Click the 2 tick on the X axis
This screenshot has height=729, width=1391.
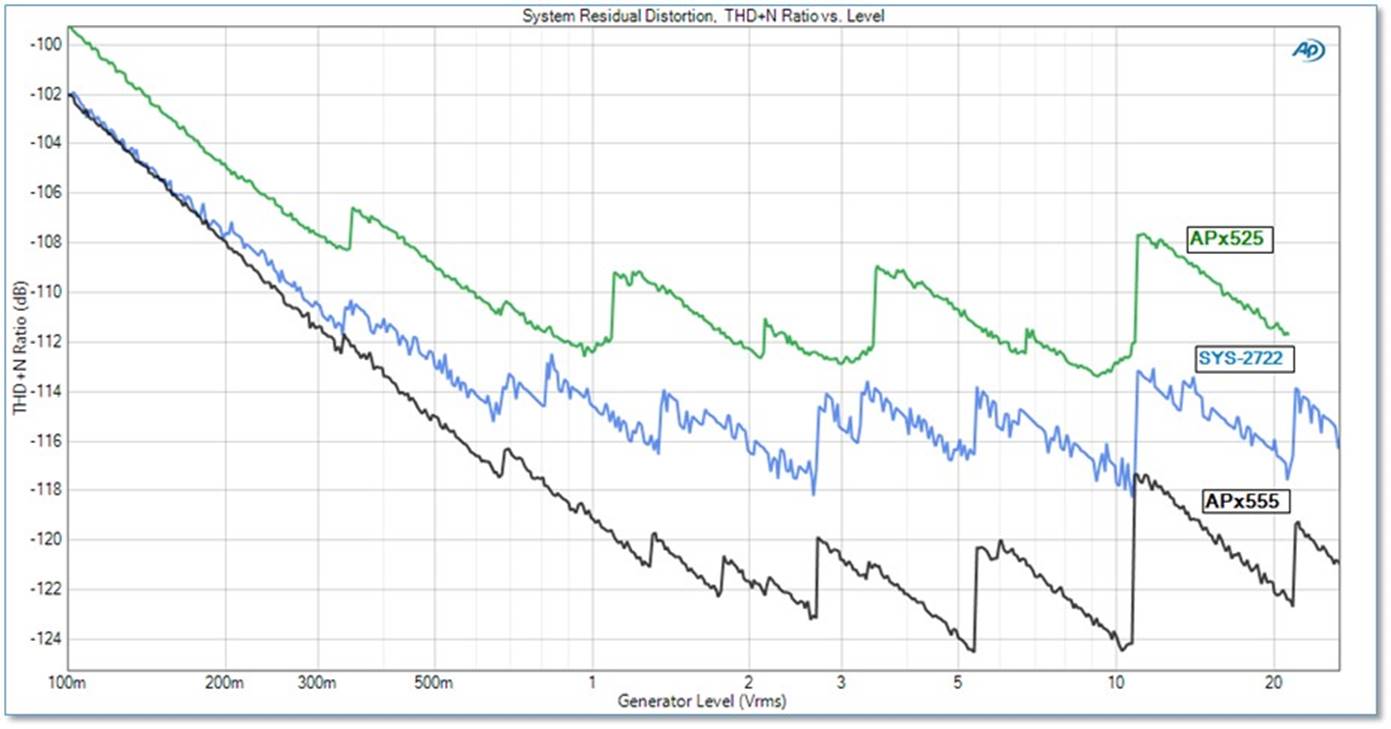(749, 683)
